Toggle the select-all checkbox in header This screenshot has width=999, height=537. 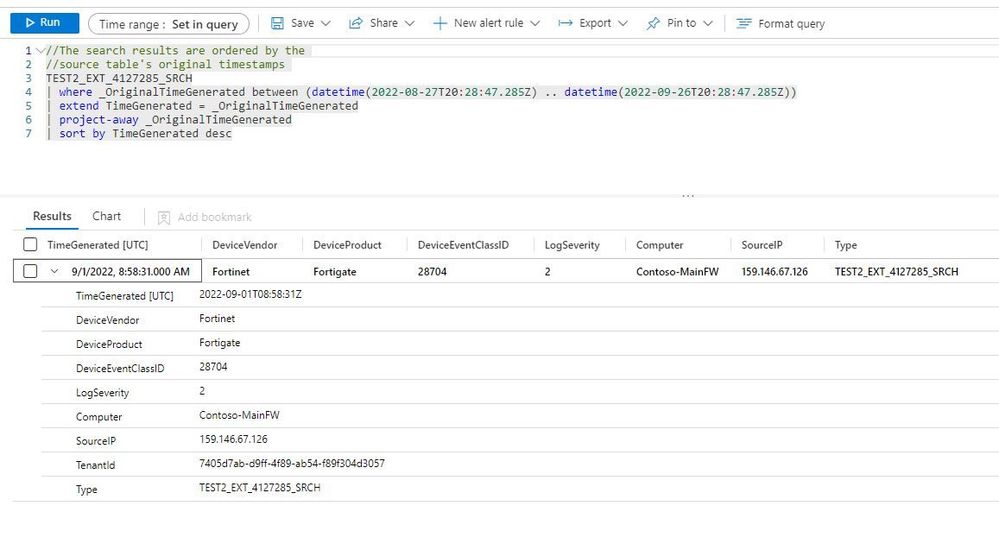tap(30, 245)
